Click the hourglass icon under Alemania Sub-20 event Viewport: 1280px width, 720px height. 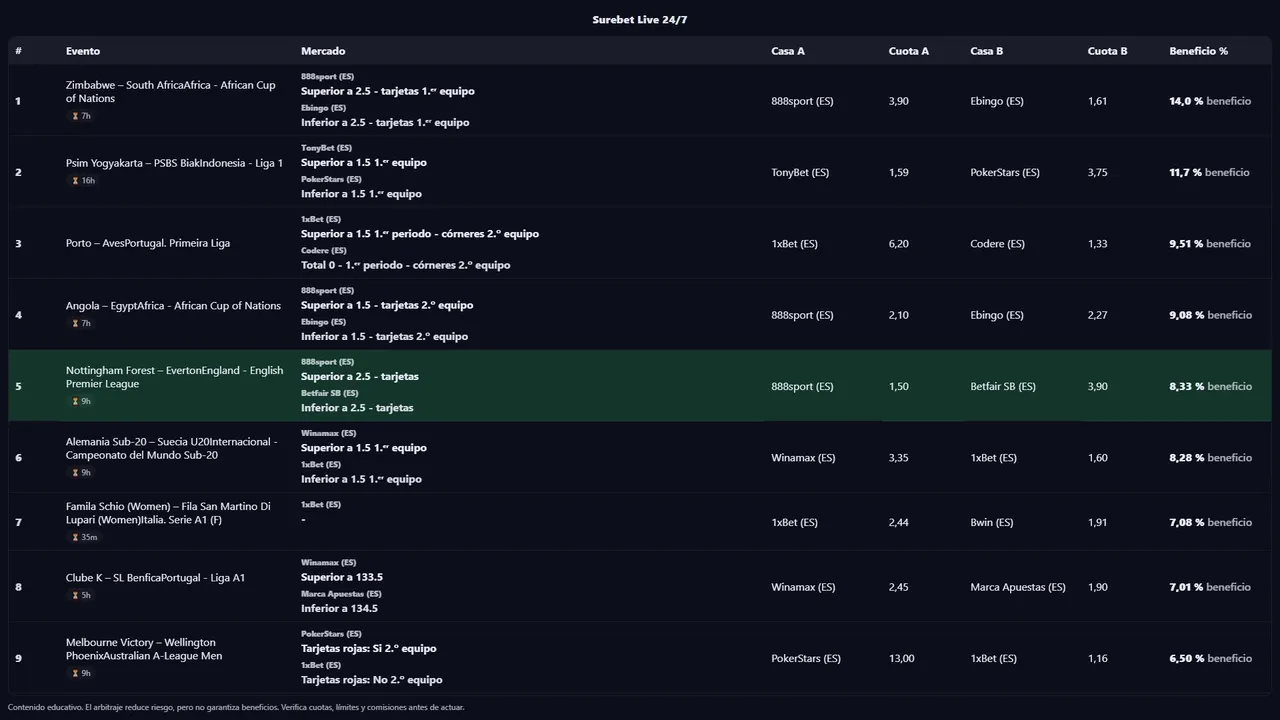click(x=75, y=473)
